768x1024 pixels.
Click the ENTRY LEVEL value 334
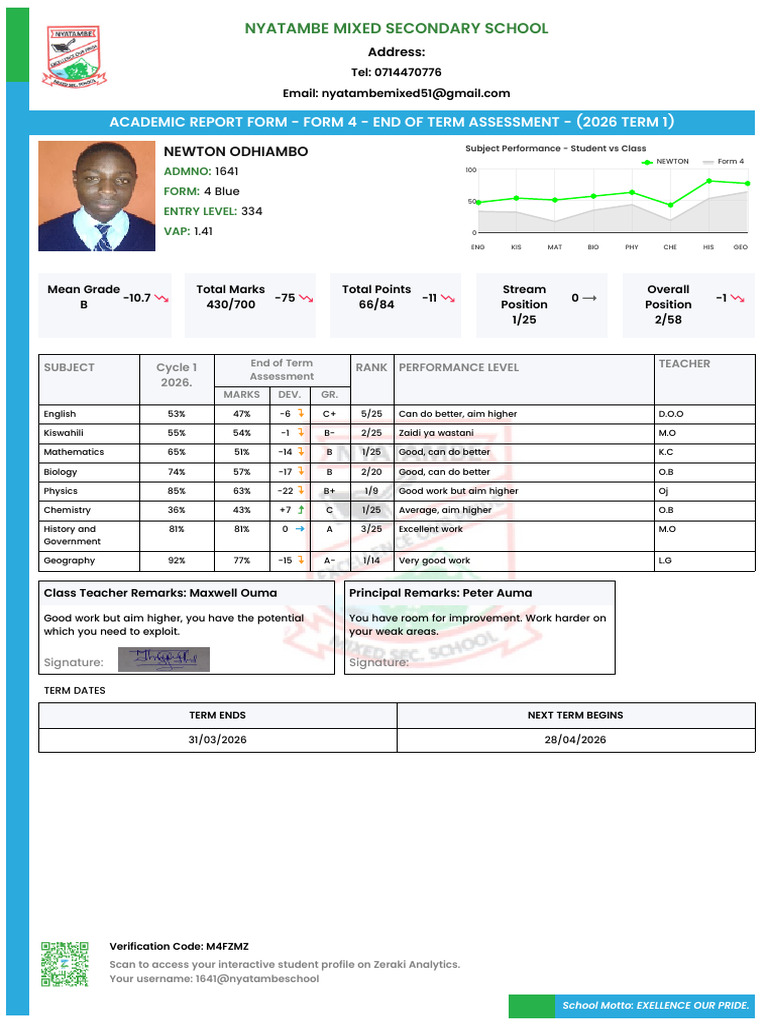coord(251,211)
